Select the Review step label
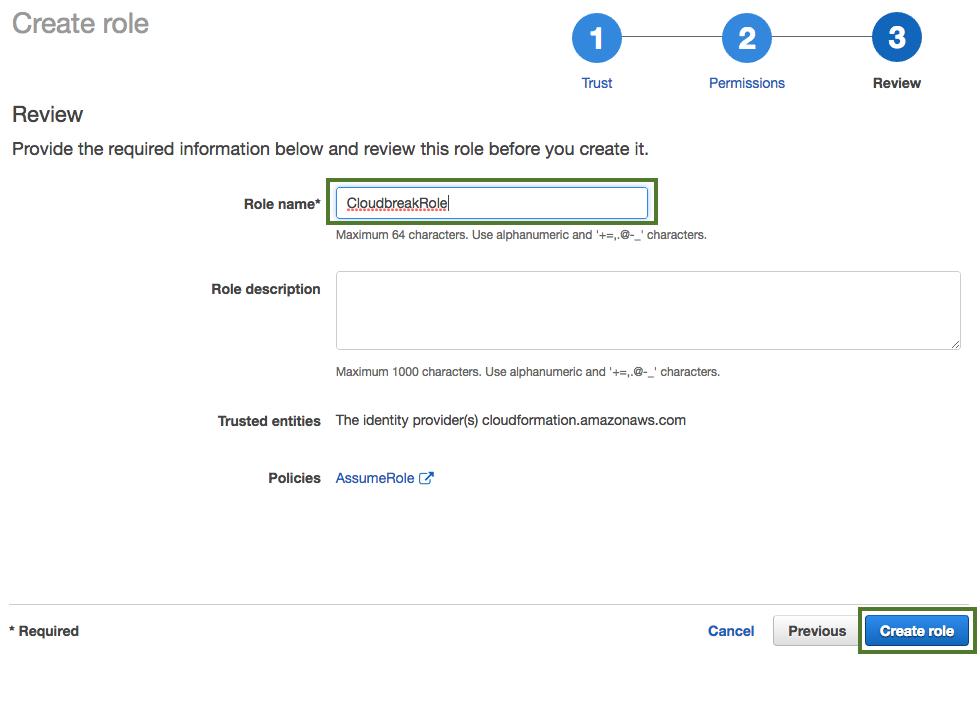 [896, 83]
